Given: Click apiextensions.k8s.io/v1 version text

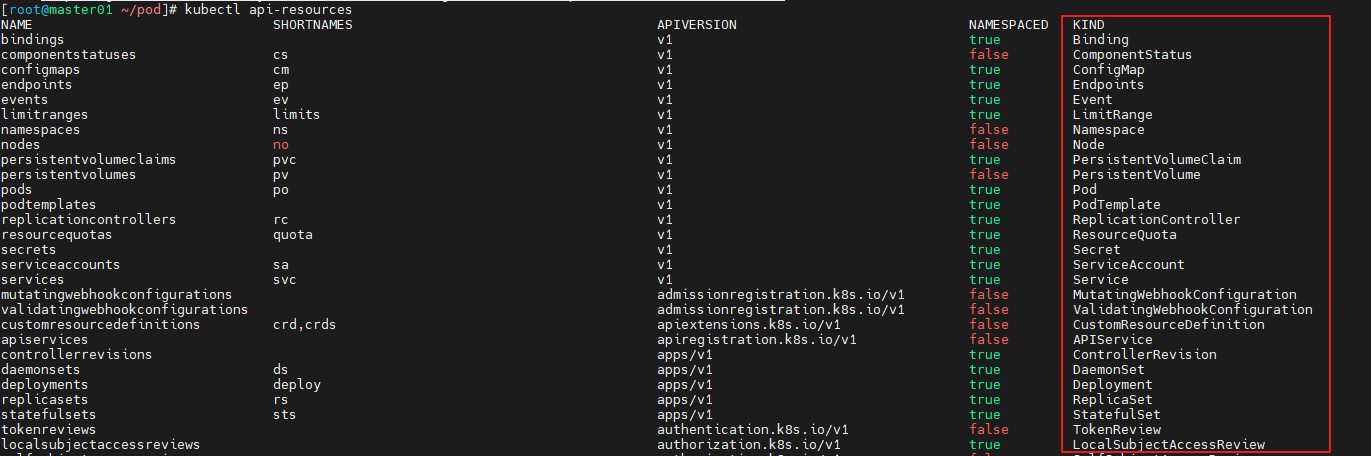Looking at the screenshot, I should (x=749, y=325).
